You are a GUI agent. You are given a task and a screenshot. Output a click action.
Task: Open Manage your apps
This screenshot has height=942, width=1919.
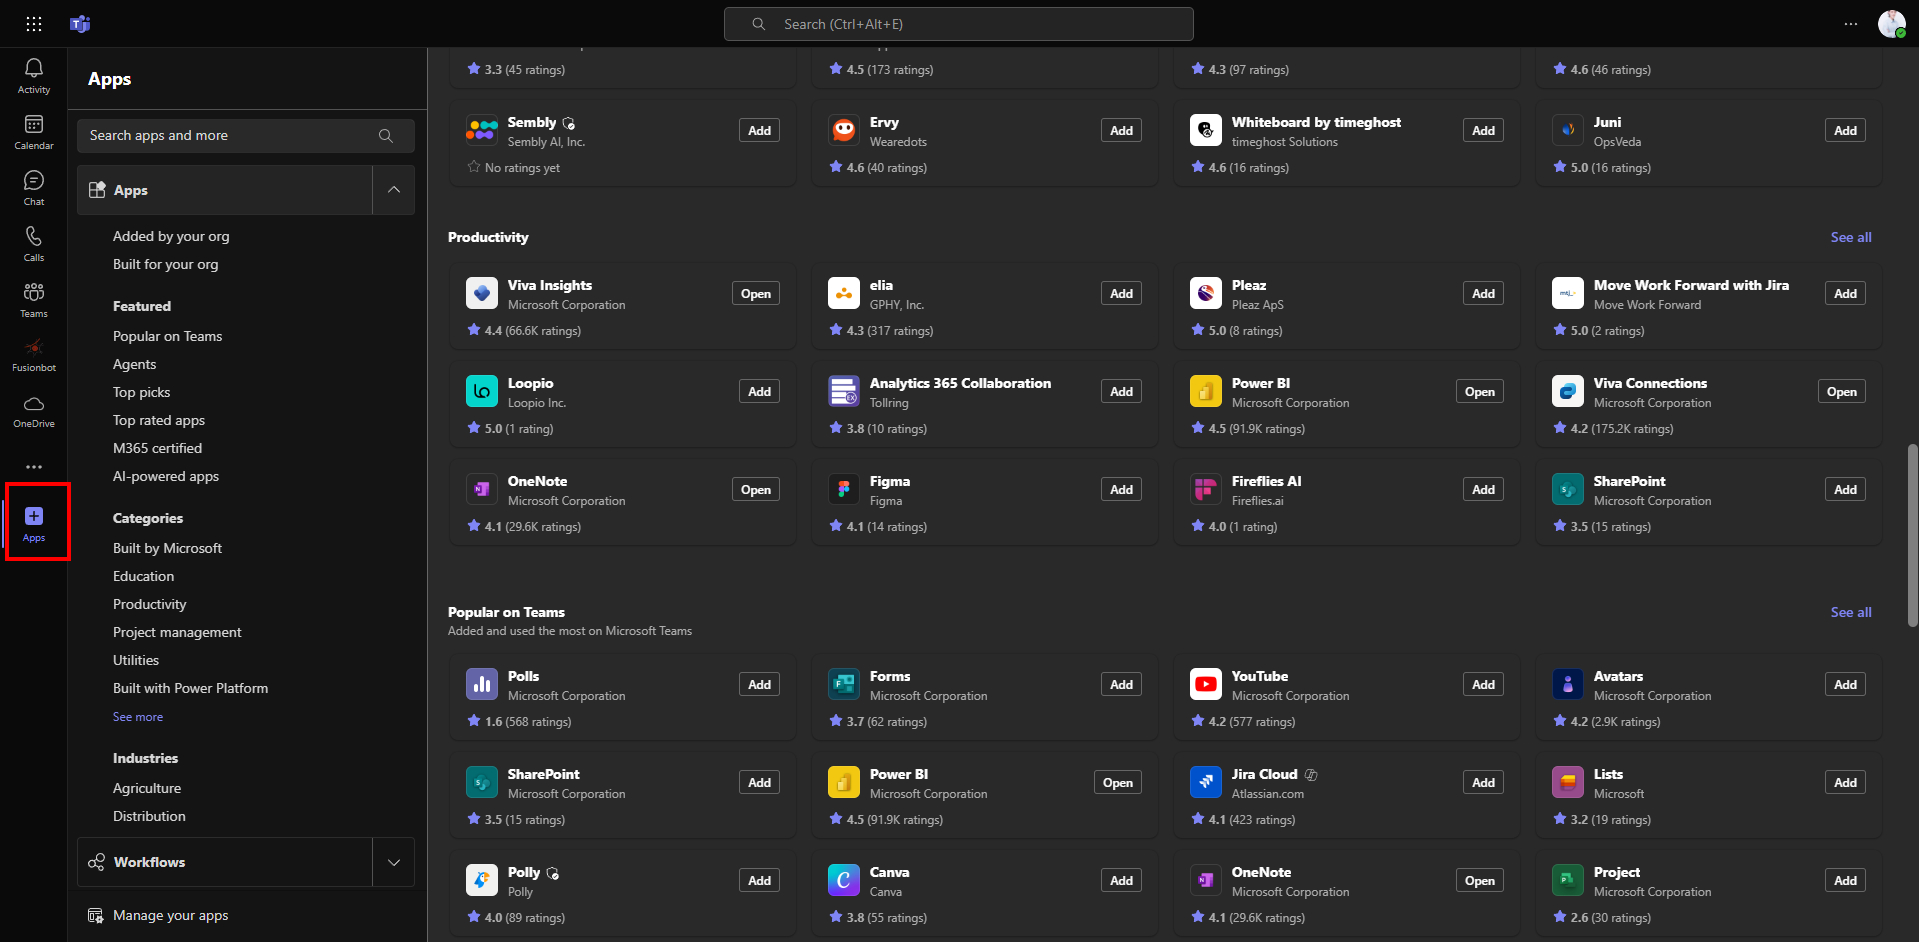[x=170, y=916]
